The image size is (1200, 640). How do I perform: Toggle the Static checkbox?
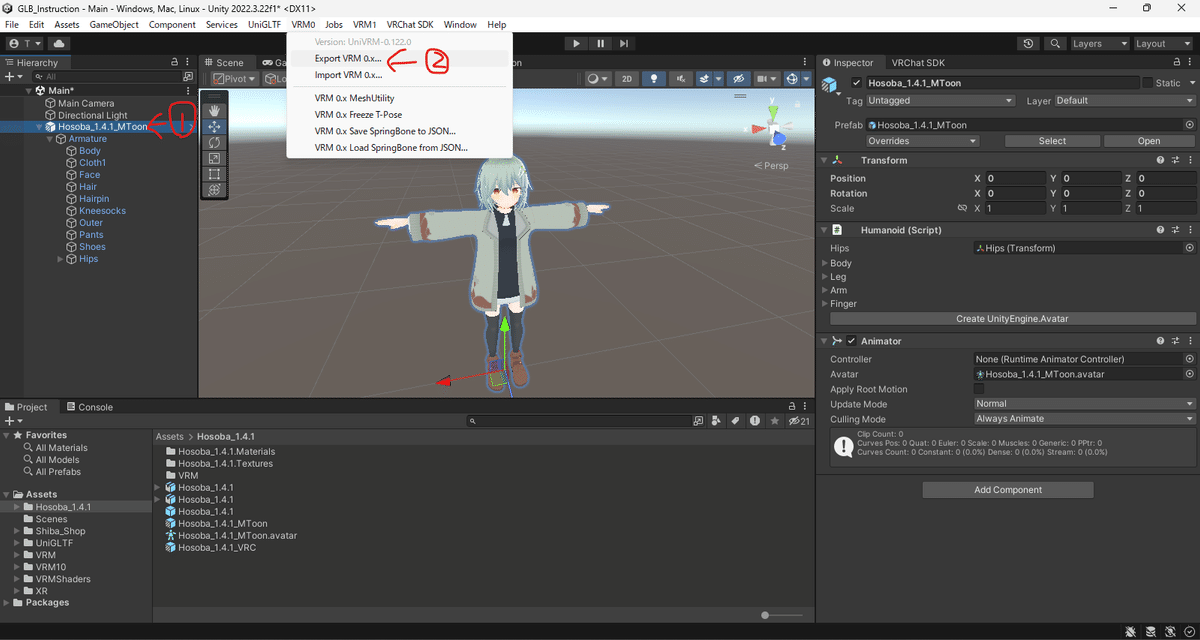[x=1147, y=83]
